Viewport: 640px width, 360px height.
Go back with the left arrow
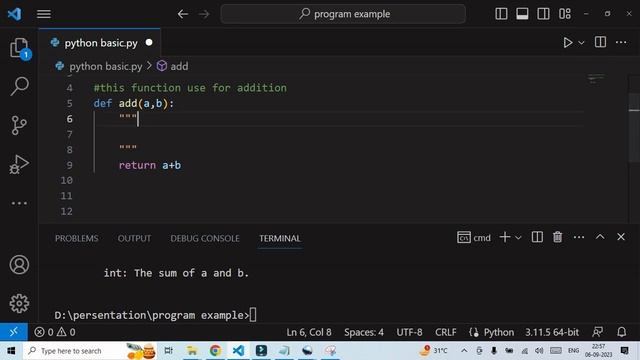[x=183, y=14]
